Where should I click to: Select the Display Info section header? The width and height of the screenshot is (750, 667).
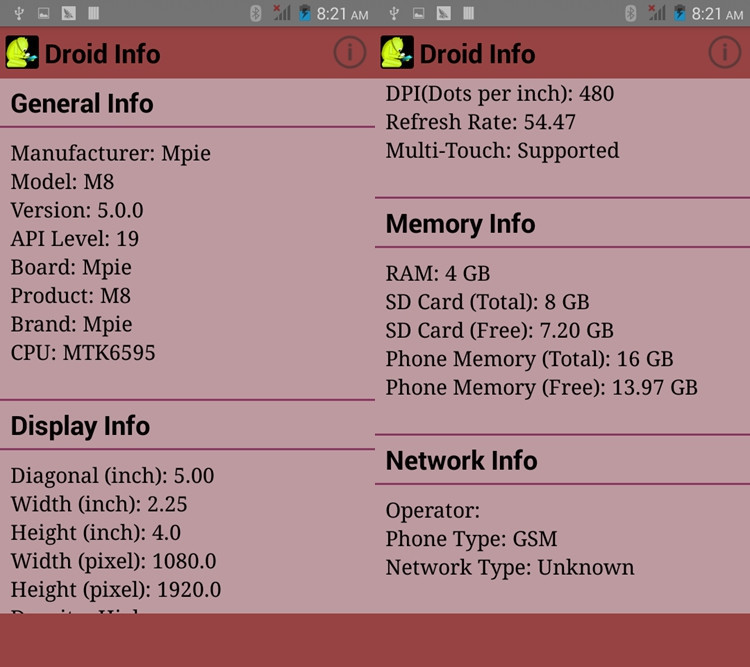click(x=80, y=426)
